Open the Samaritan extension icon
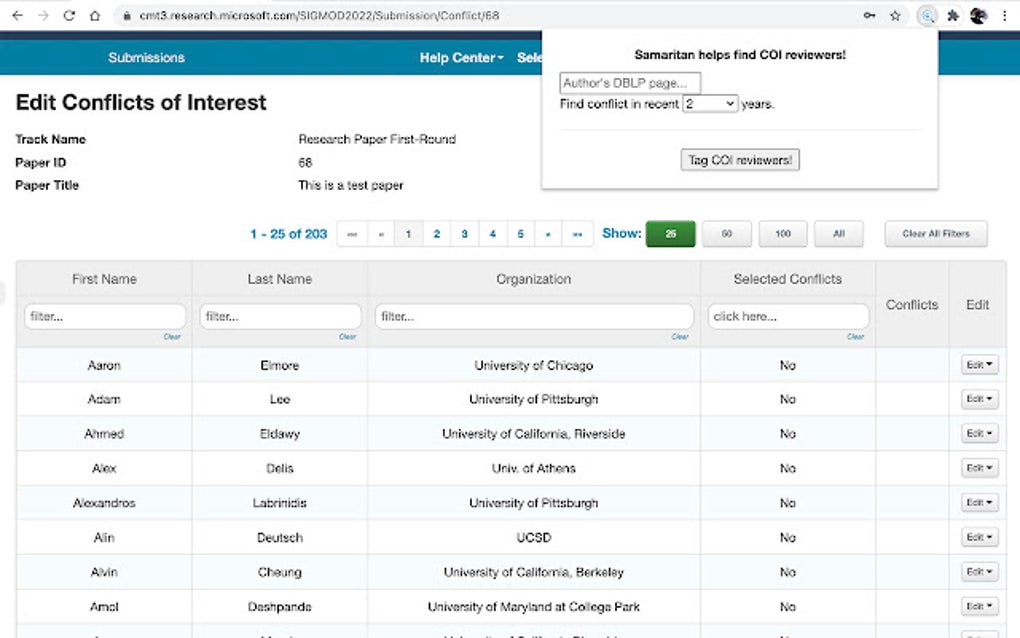The image size is (1020, 638). tap(927, 16)
